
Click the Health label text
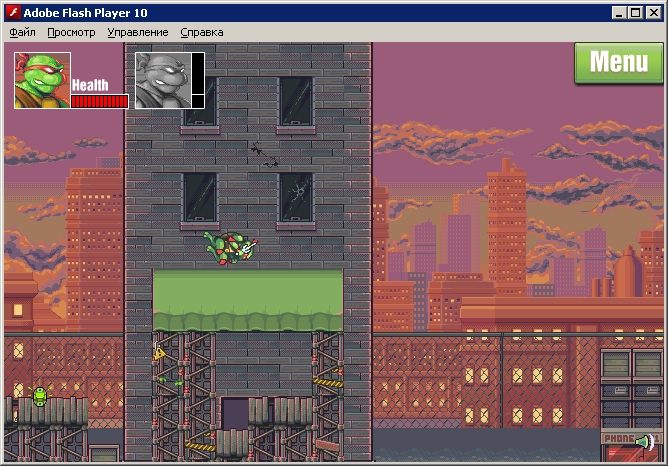tap(90, 85)
